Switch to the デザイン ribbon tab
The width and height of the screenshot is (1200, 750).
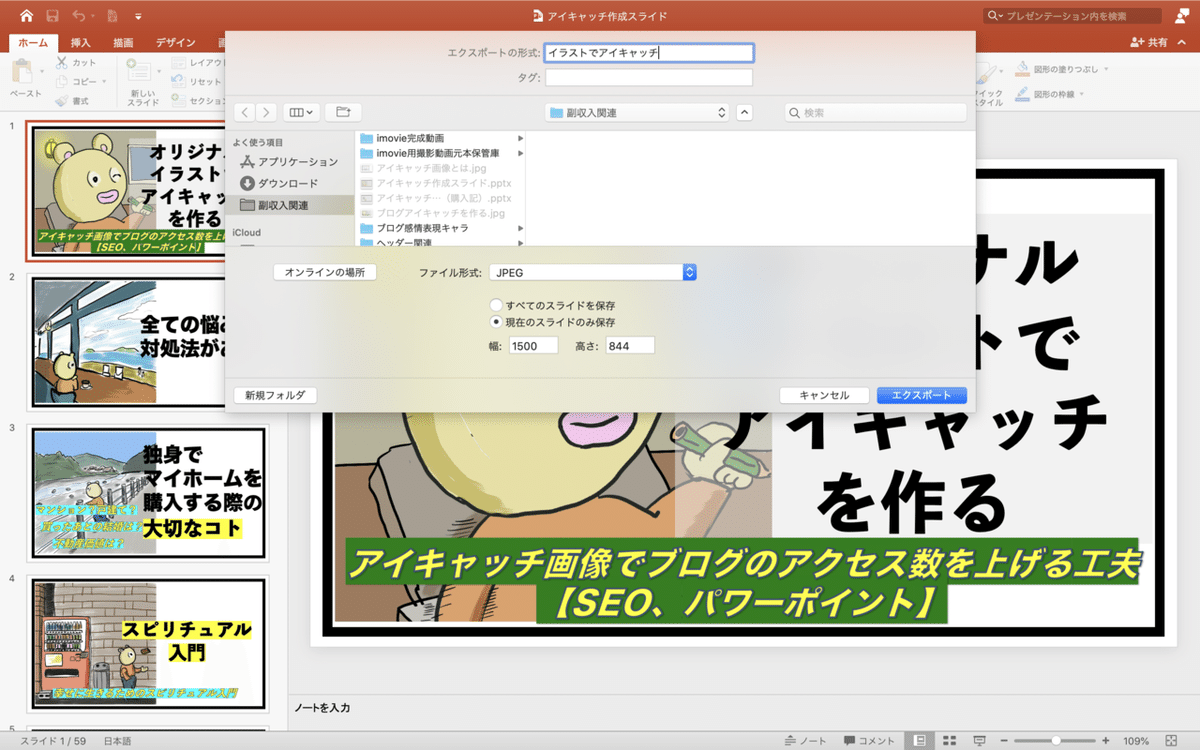coord(175,42)
